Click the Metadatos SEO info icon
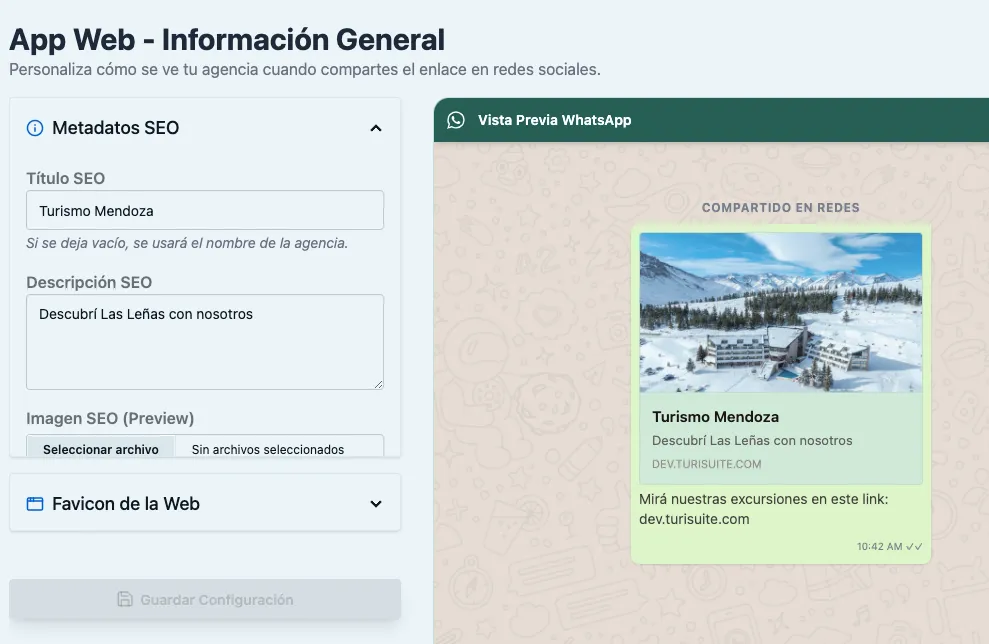 pyautogui.click(x=35, y=128)
